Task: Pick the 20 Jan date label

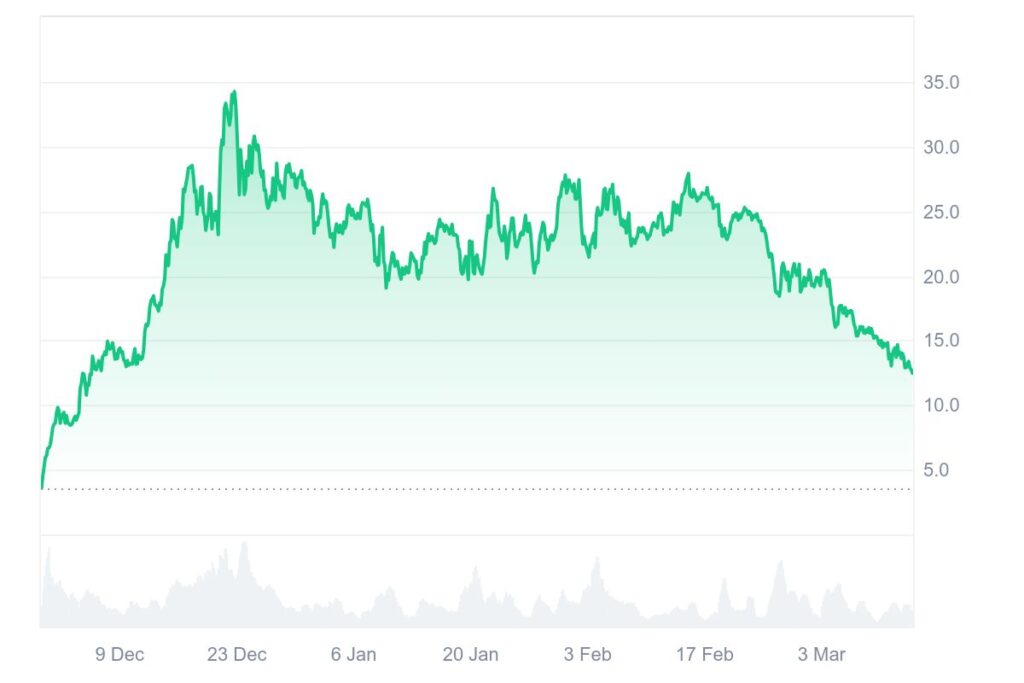Action: [470, 655]
